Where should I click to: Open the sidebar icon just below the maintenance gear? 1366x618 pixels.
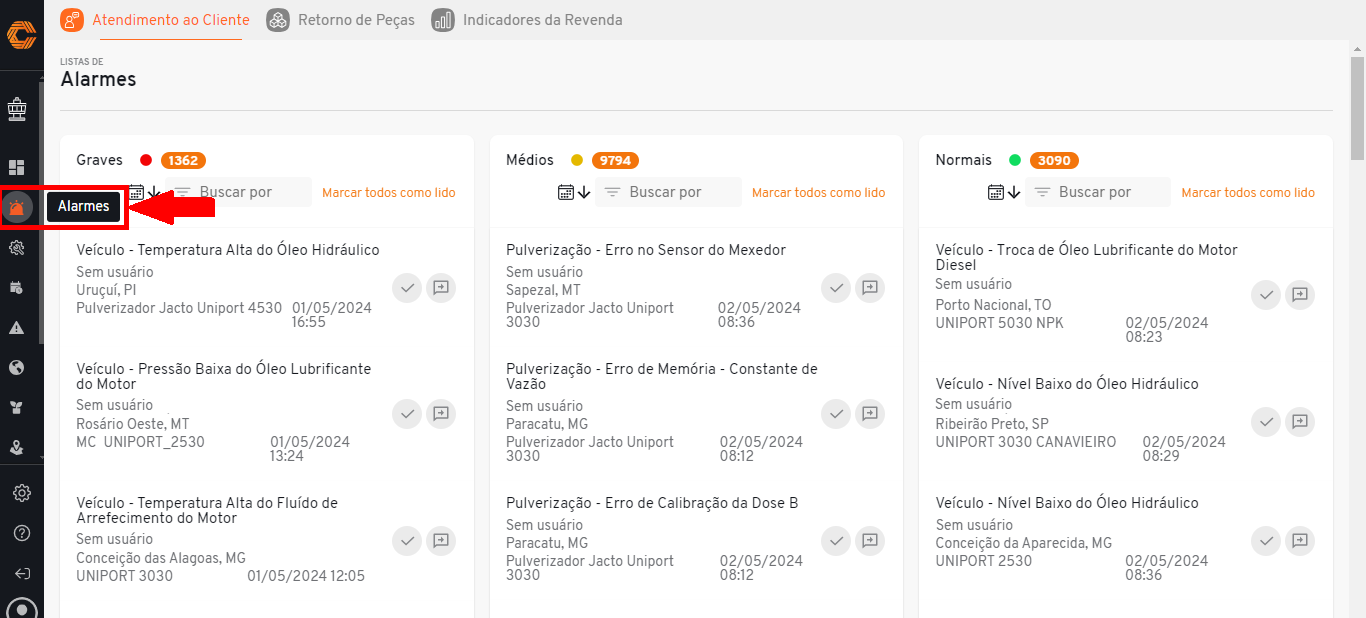click(x=17, y=288)
